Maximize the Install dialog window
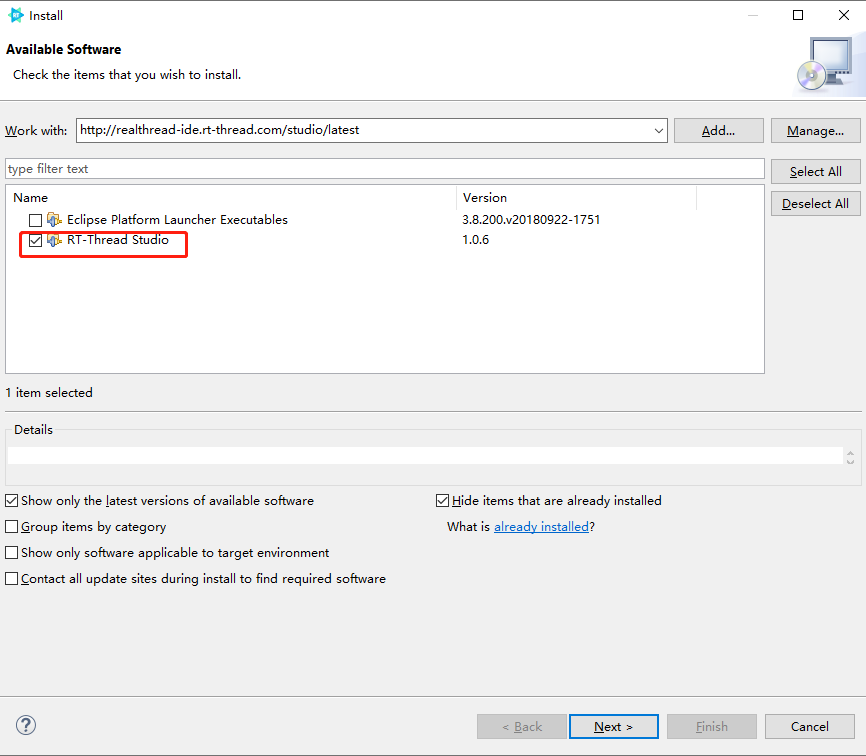Image resolution: width=866 pixels, height=756 pixels. click(x=798, y=15)
